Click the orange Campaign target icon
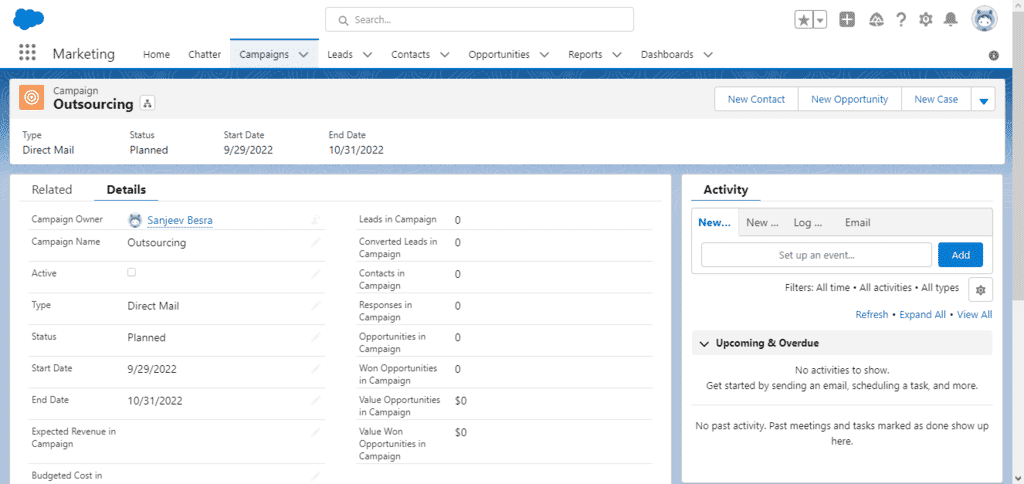The height and width of the screenshot is (484, 1024). click(x=31, y=97)
